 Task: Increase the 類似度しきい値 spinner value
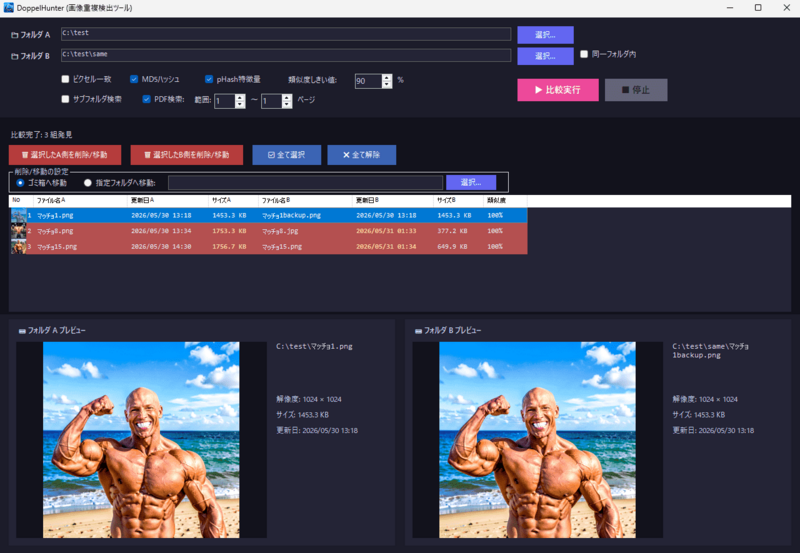[387, 78]
